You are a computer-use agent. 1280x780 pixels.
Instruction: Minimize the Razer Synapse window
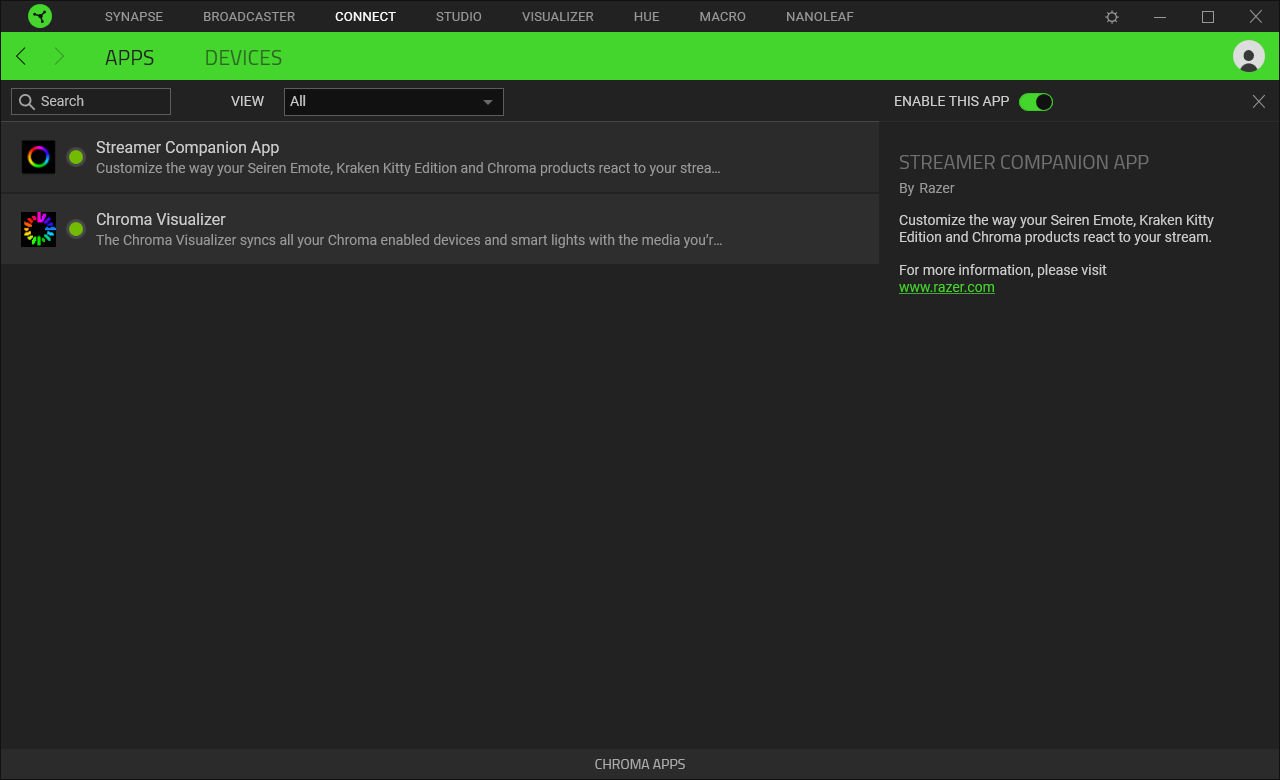(x=1160, y=17)
